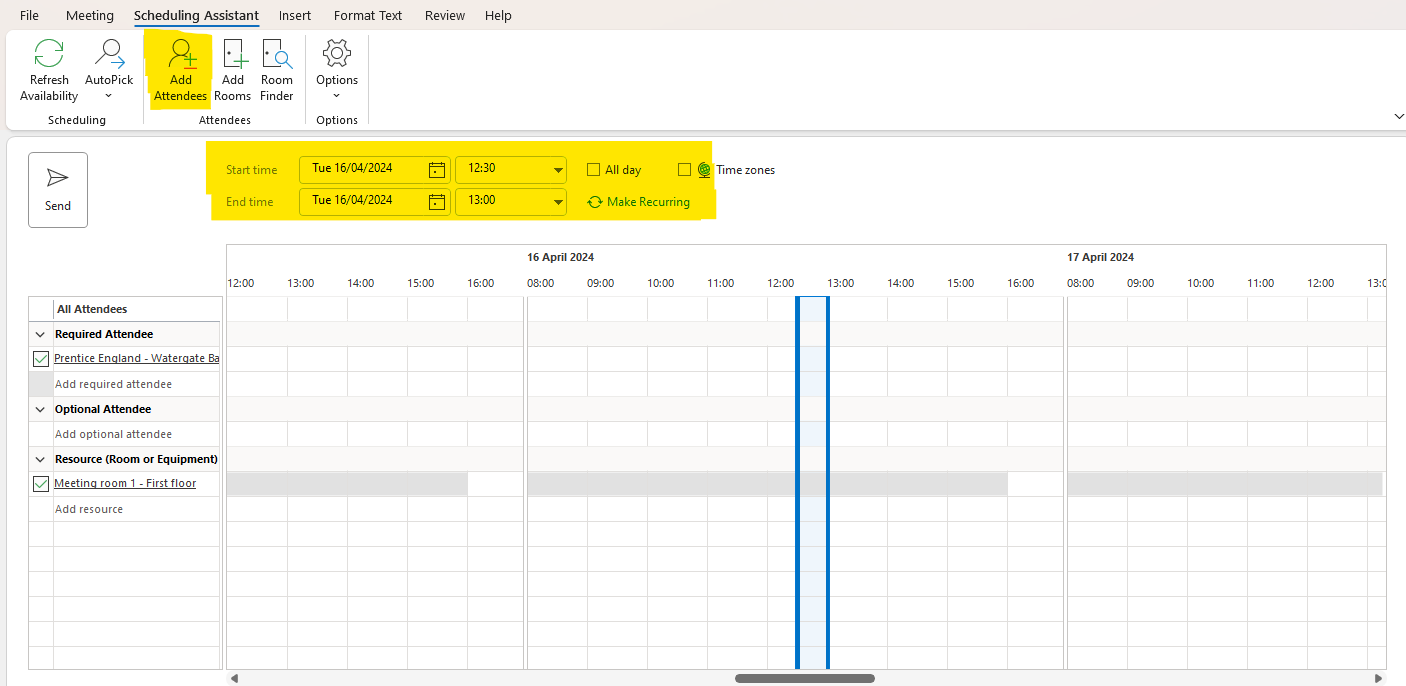Enable the All day checkbox

pos(593,170)
